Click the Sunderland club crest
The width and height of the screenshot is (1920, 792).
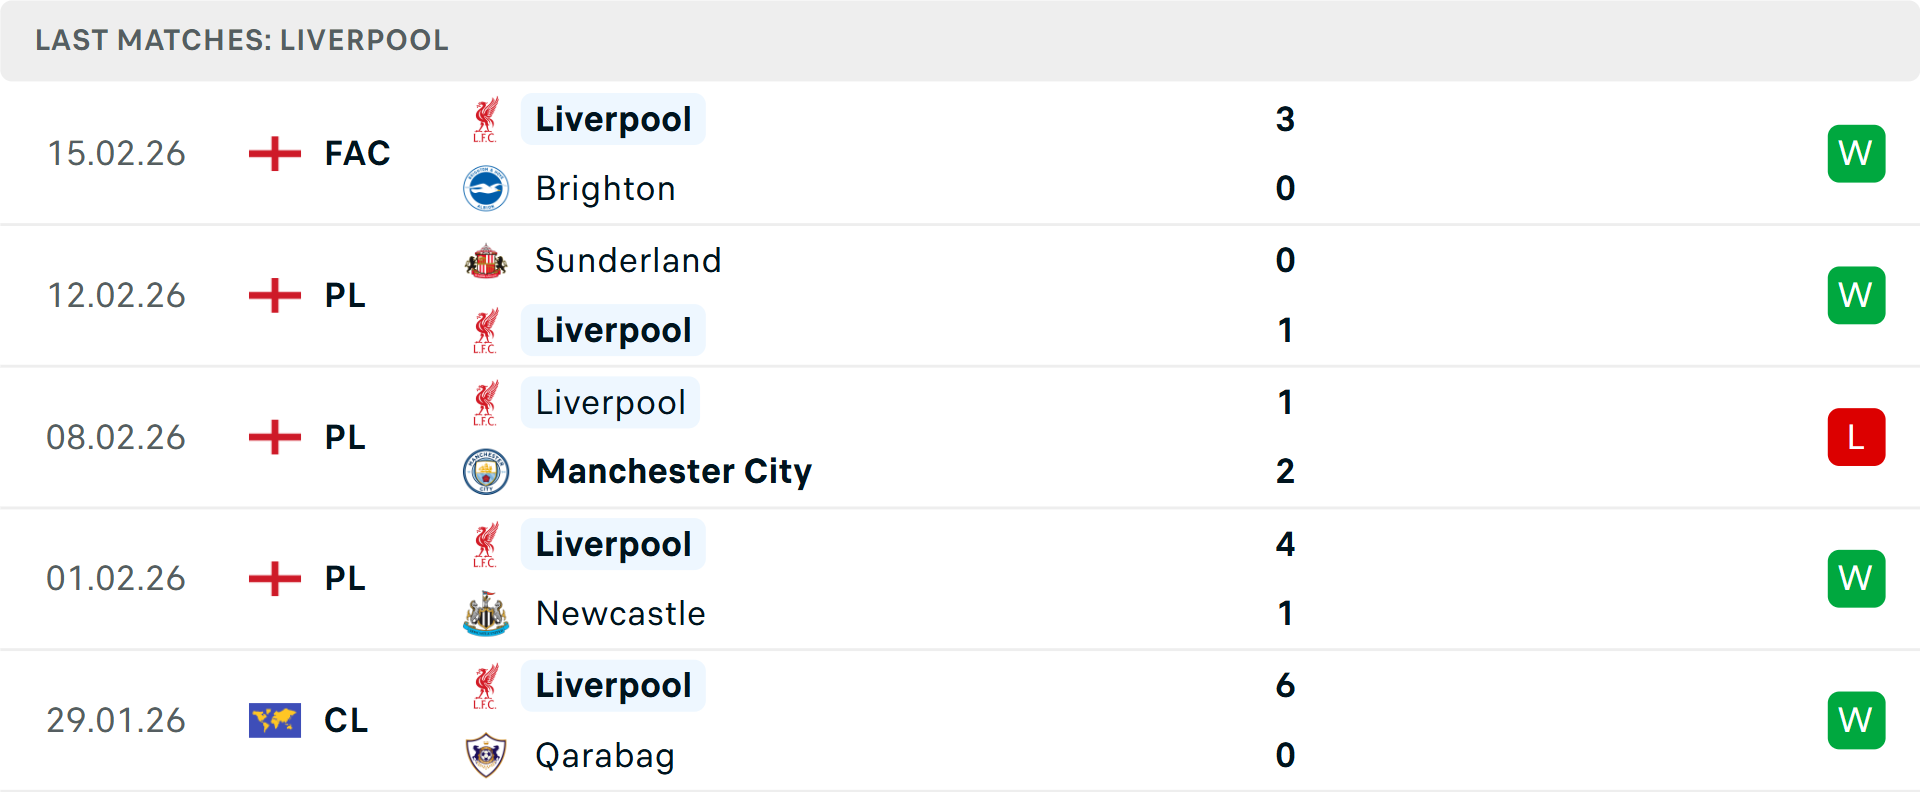point(486,260)
